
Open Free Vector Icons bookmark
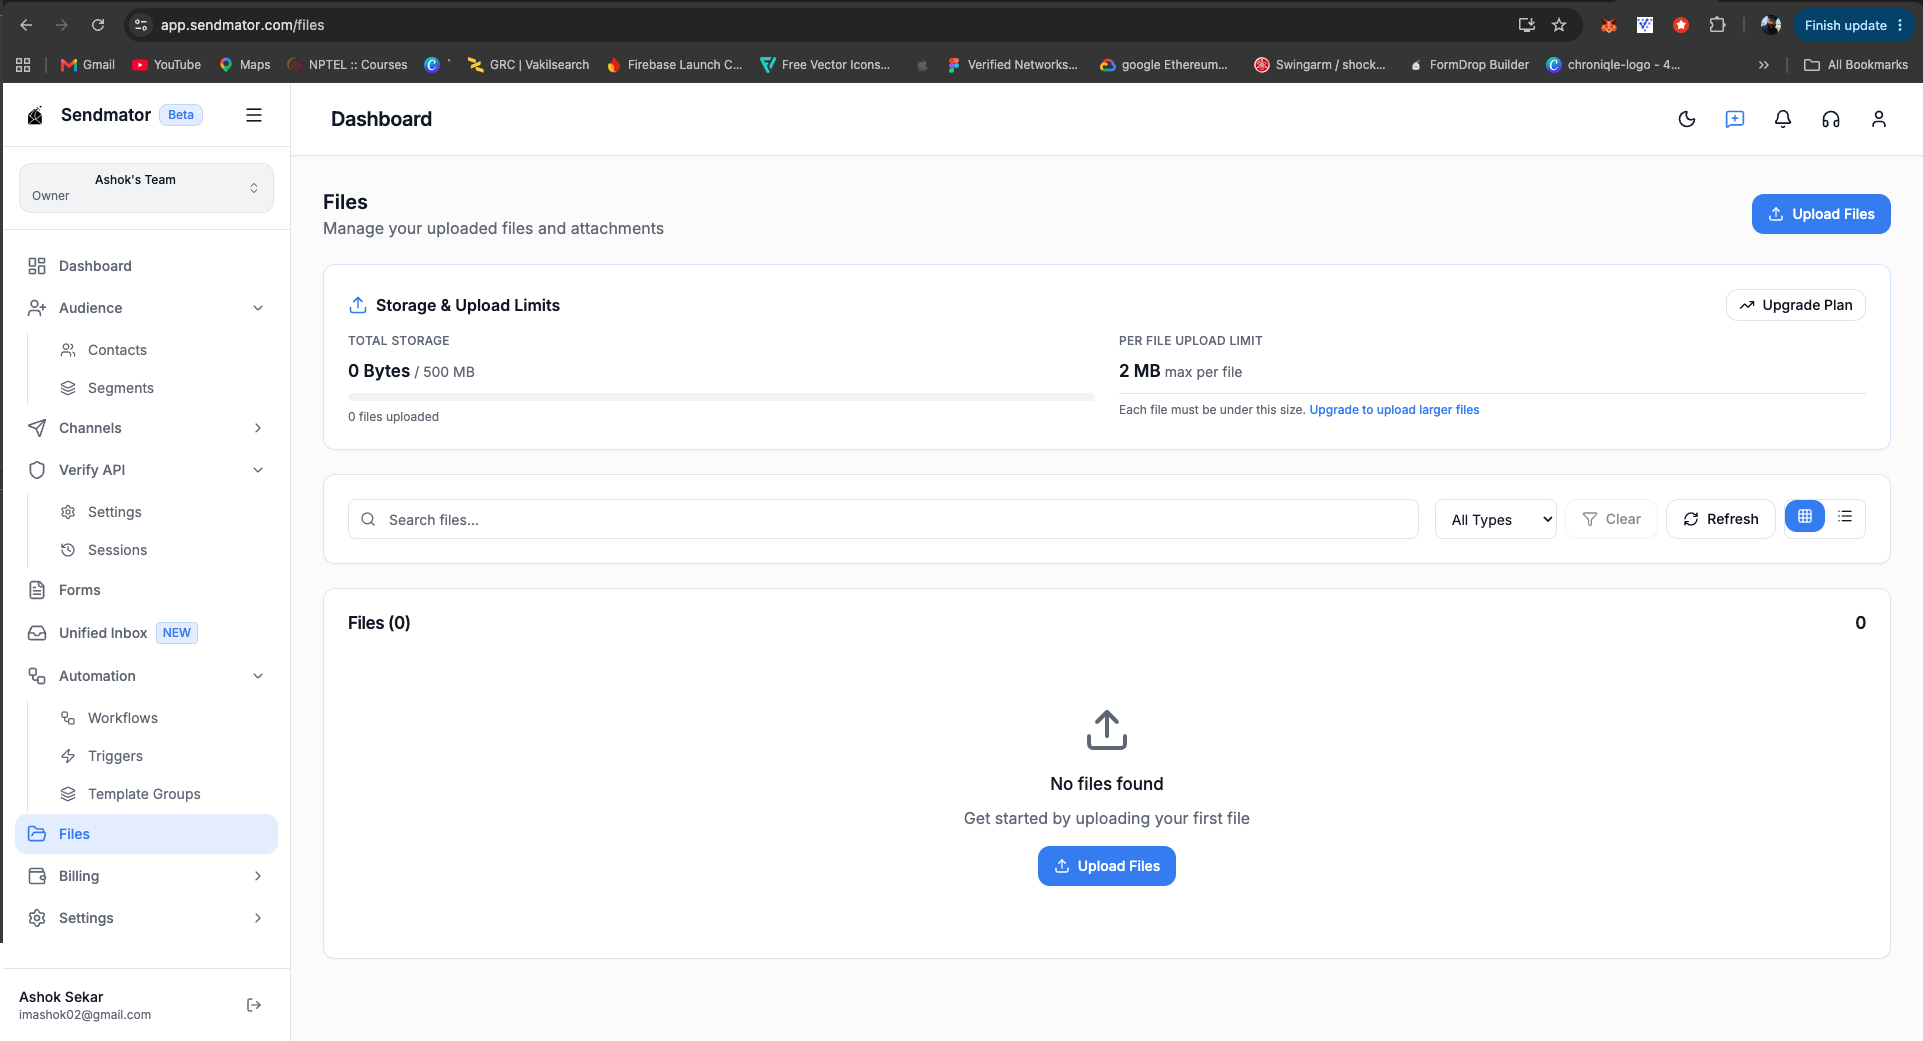[x=825, y=65]
